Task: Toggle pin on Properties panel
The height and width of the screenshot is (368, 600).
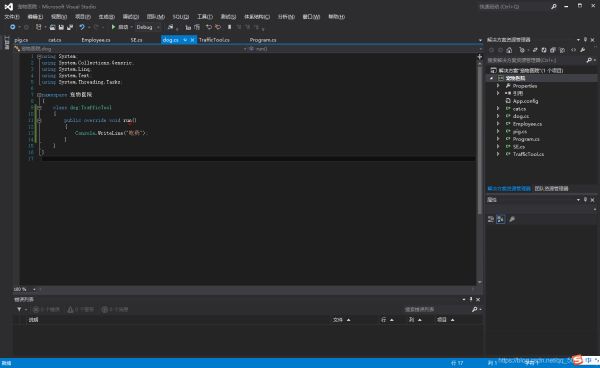Action: pos(585,200)
